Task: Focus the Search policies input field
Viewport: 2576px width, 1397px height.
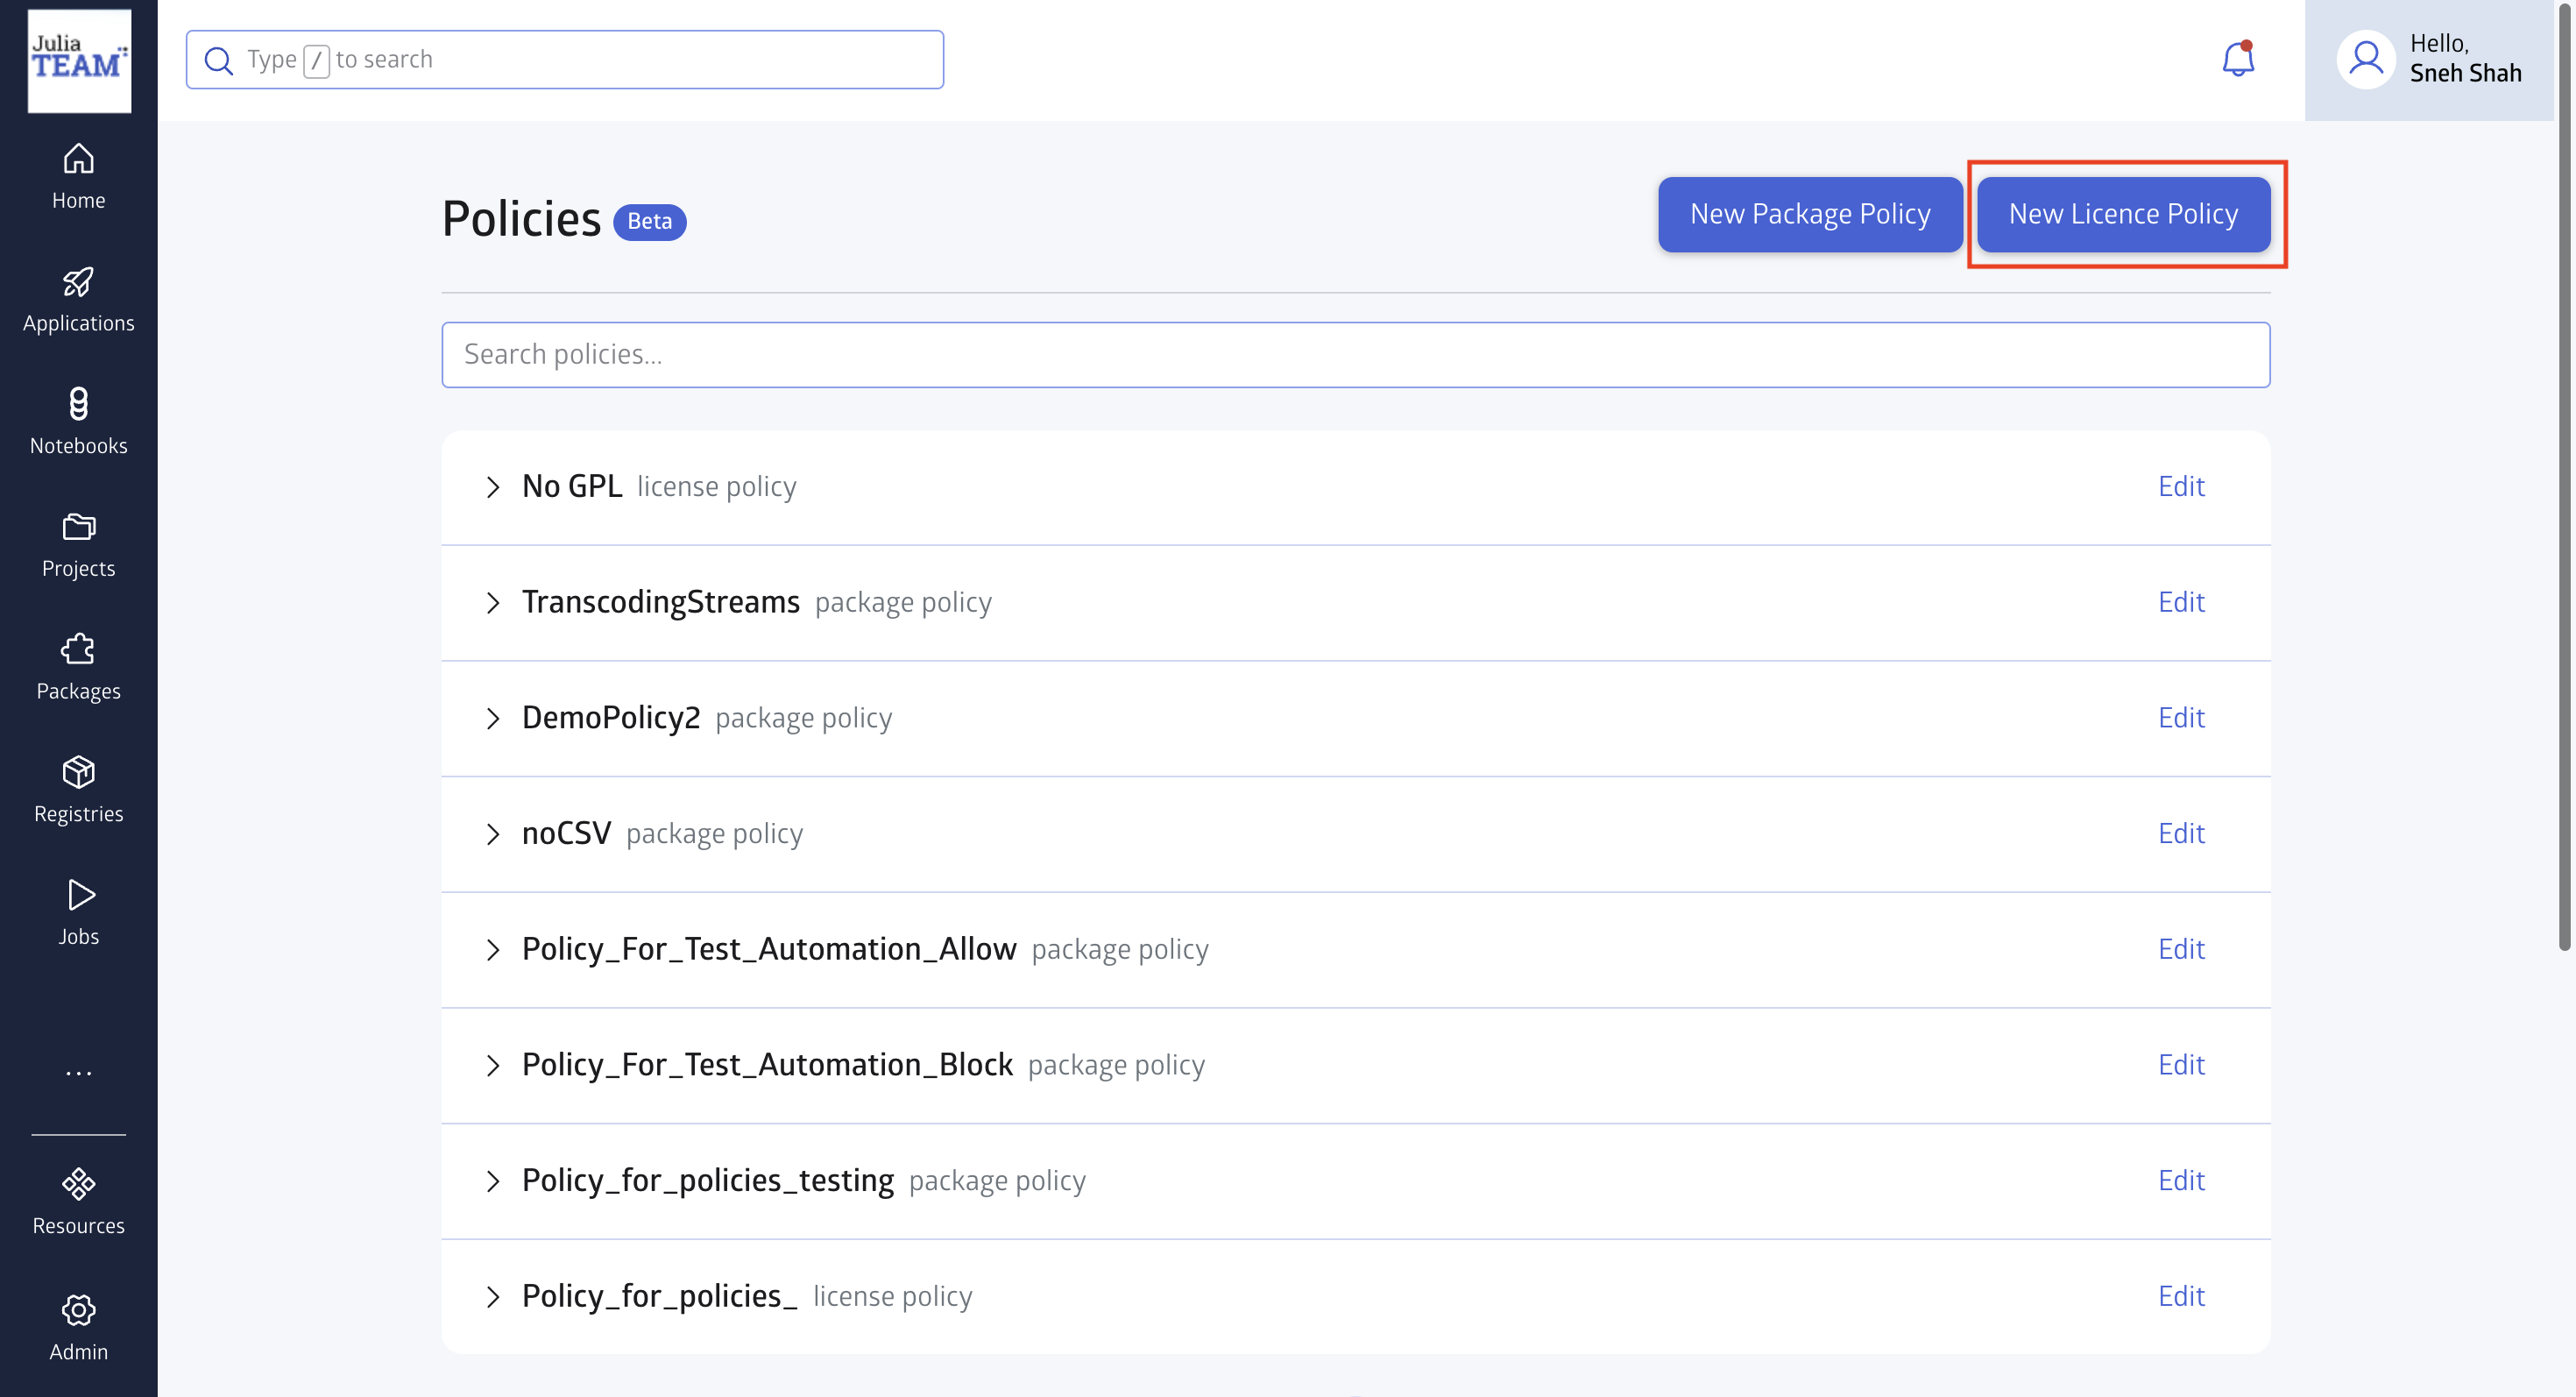Action: coord(1355,355)
